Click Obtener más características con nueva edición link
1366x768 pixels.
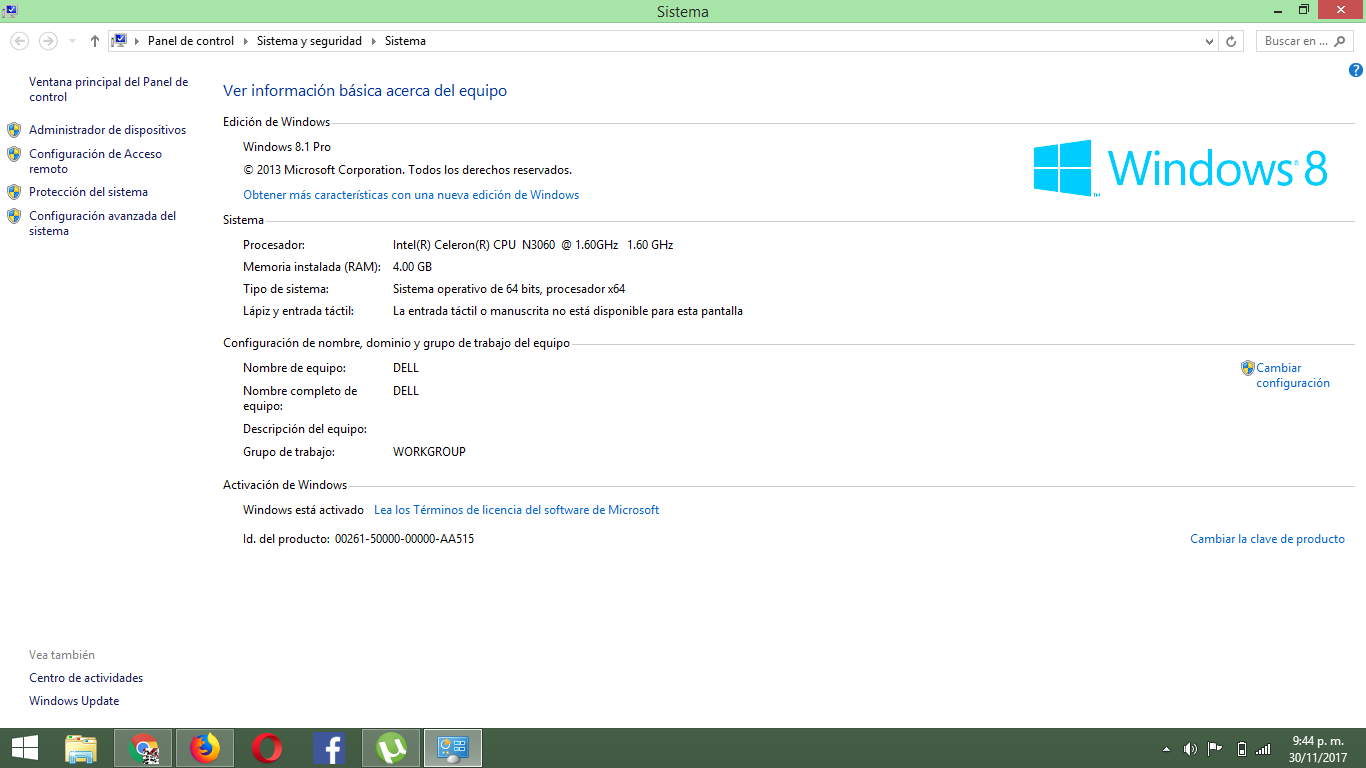point(411,195)
